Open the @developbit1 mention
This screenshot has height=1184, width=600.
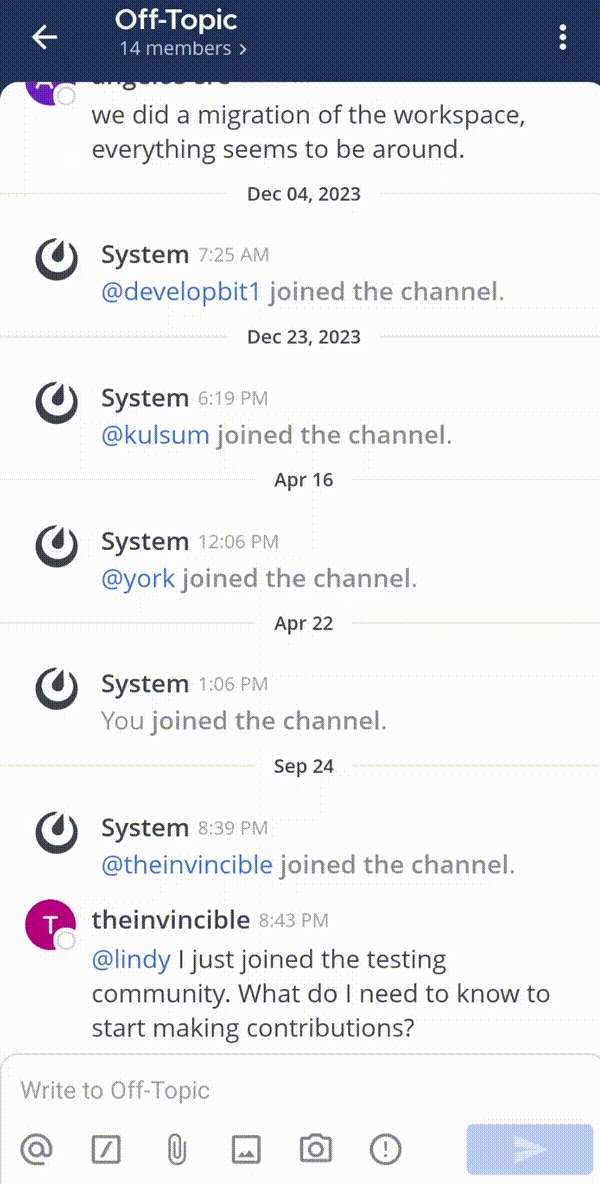point(181,292)
